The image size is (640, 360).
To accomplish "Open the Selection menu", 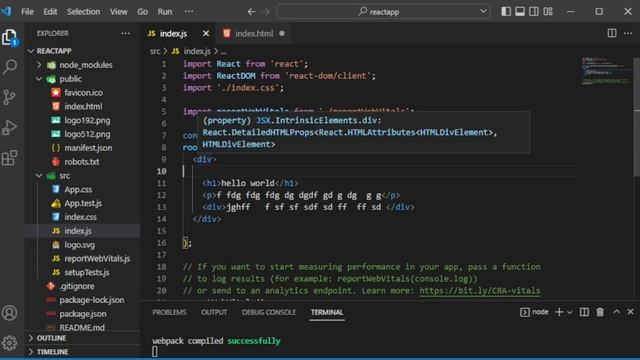I will [x=83, y=11].
